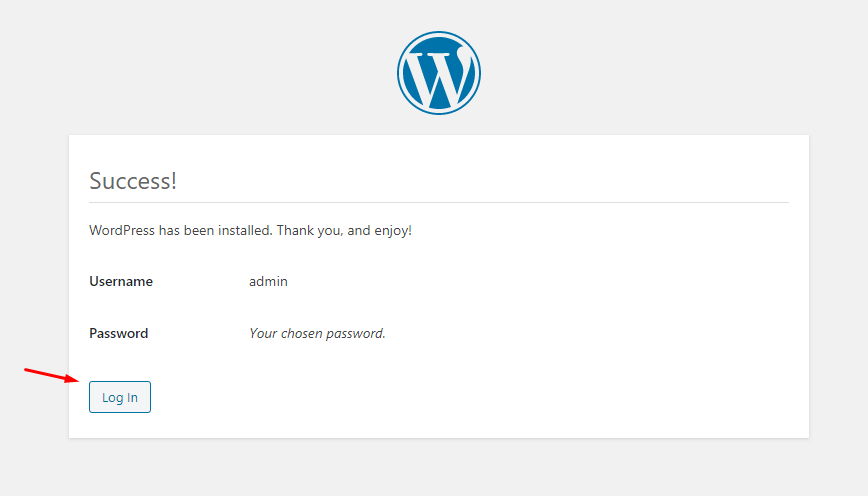This screenshot has width=868, height=496.
Task: Click the WordPress logo
Action: (438, 73)
